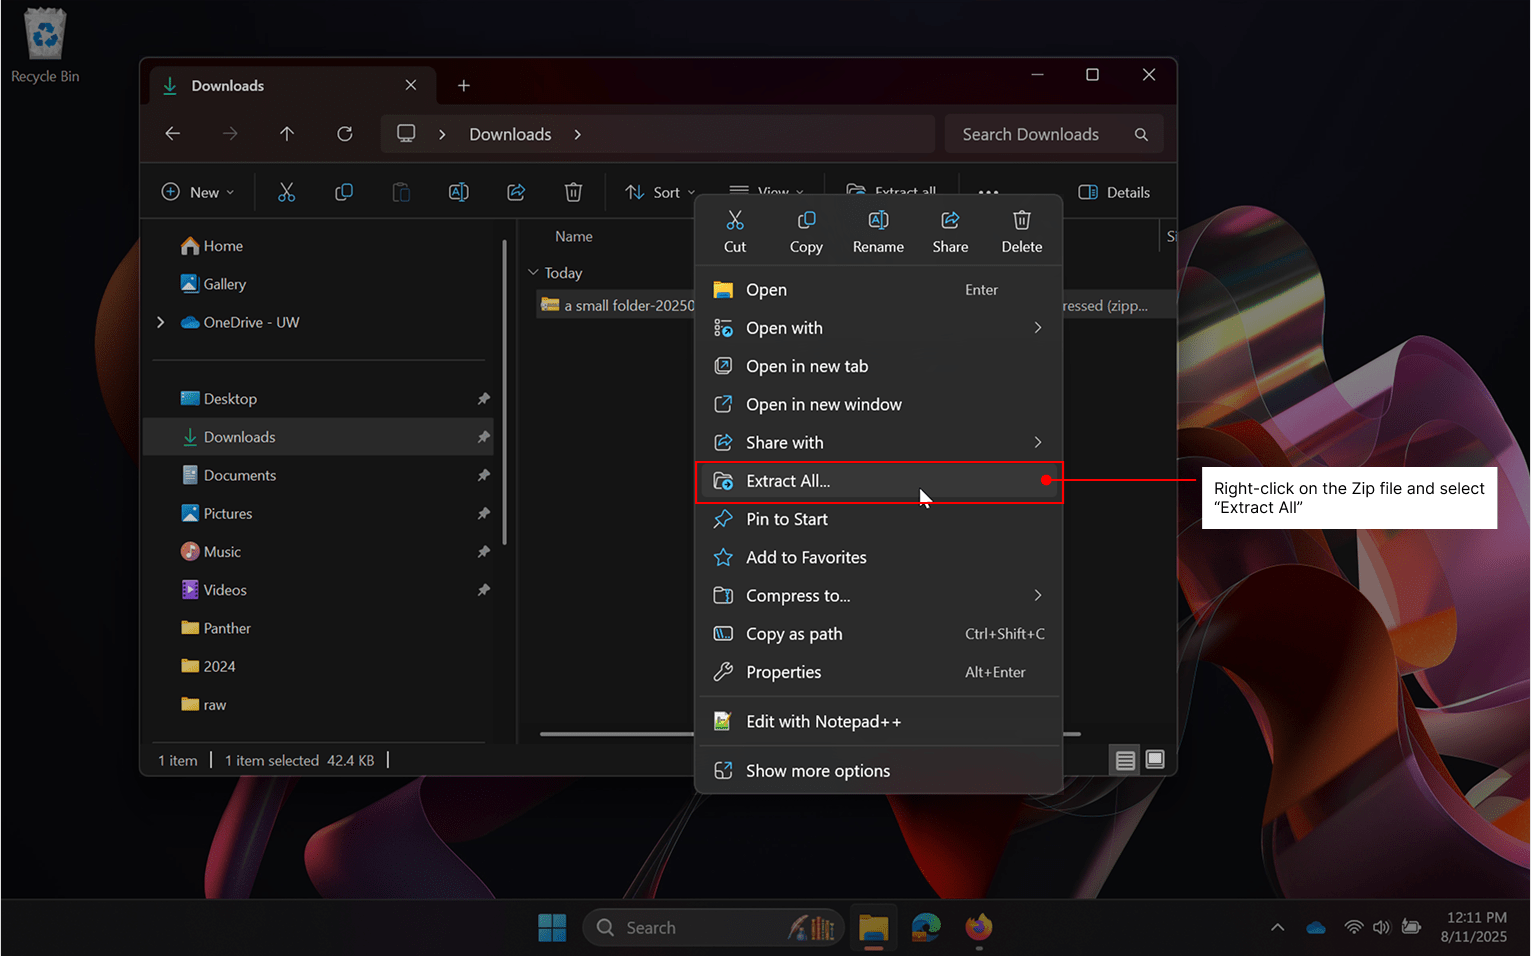Click the Paste icon in the toolbar
Image resolution: width=1531 pixels, height=956 pixels.
[401, 191]
